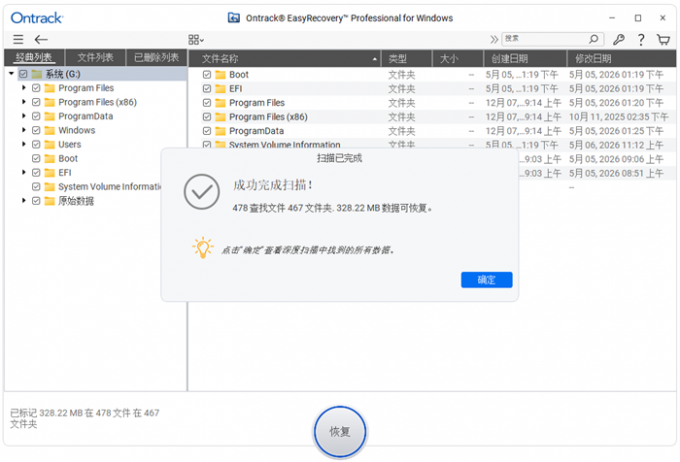This screenshot has height=462, width=680.
Task: Uncheck the 系统 (G:) tree checkbox
Action: click(x=23, y=74)
